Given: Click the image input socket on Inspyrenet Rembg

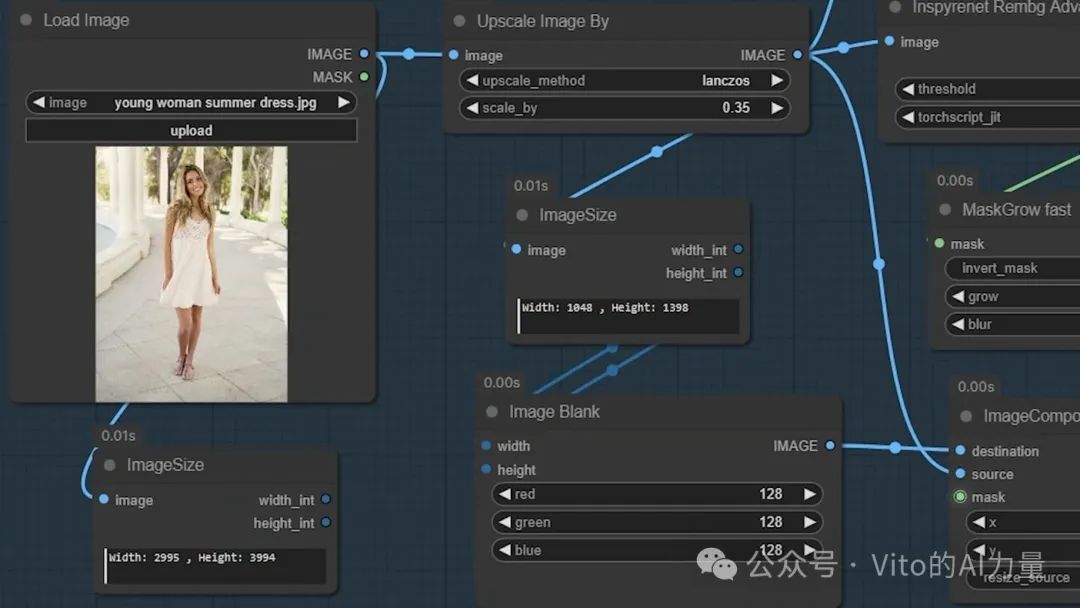Looking at the screenshot, I should coord(889,41).
